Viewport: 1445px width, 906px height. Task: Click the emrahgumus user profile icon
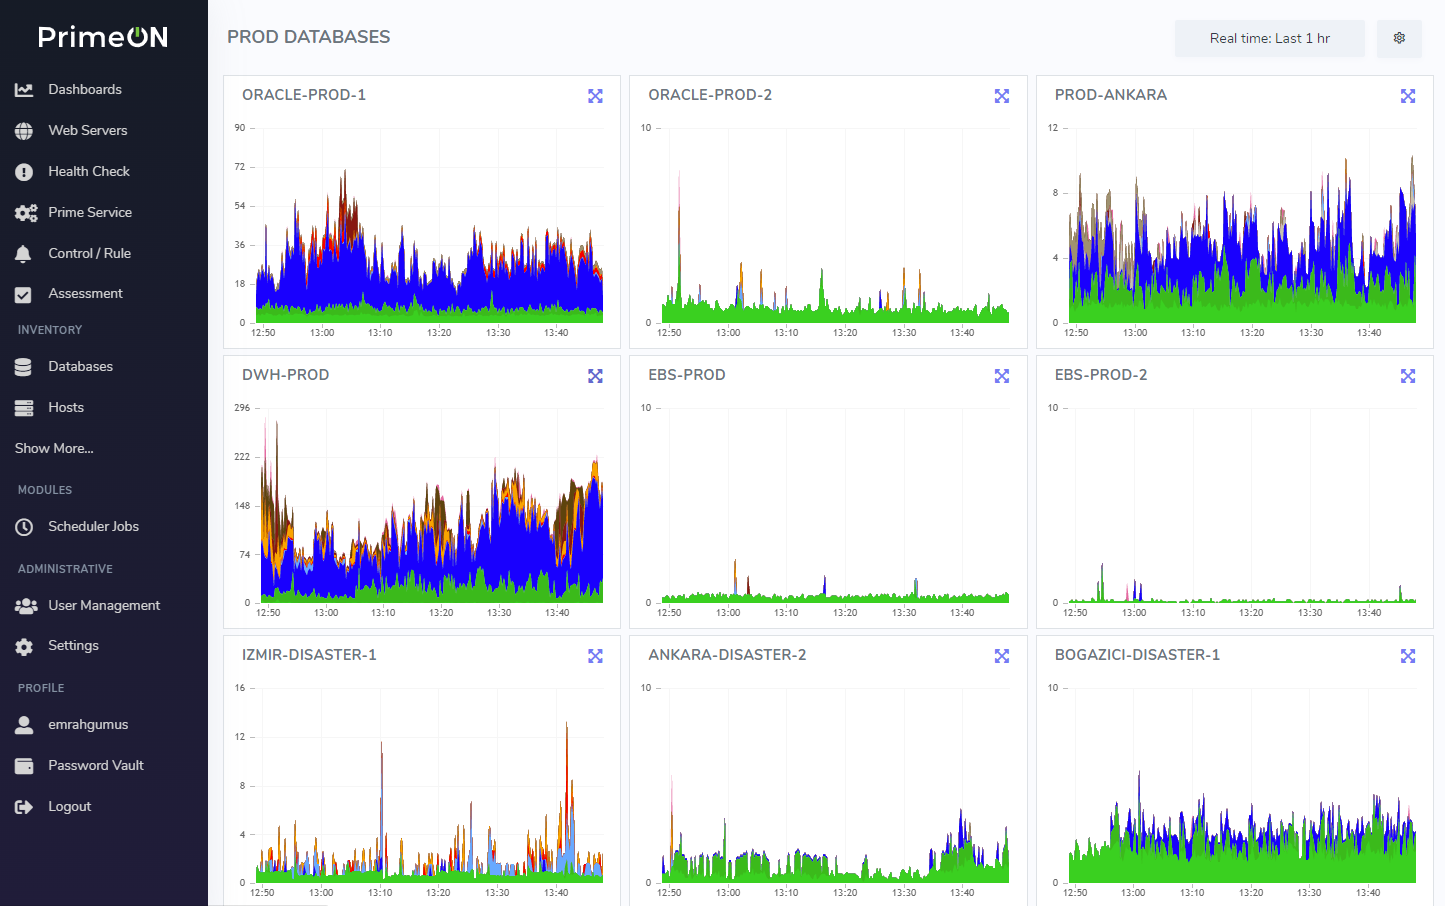(x=24, y=725)
